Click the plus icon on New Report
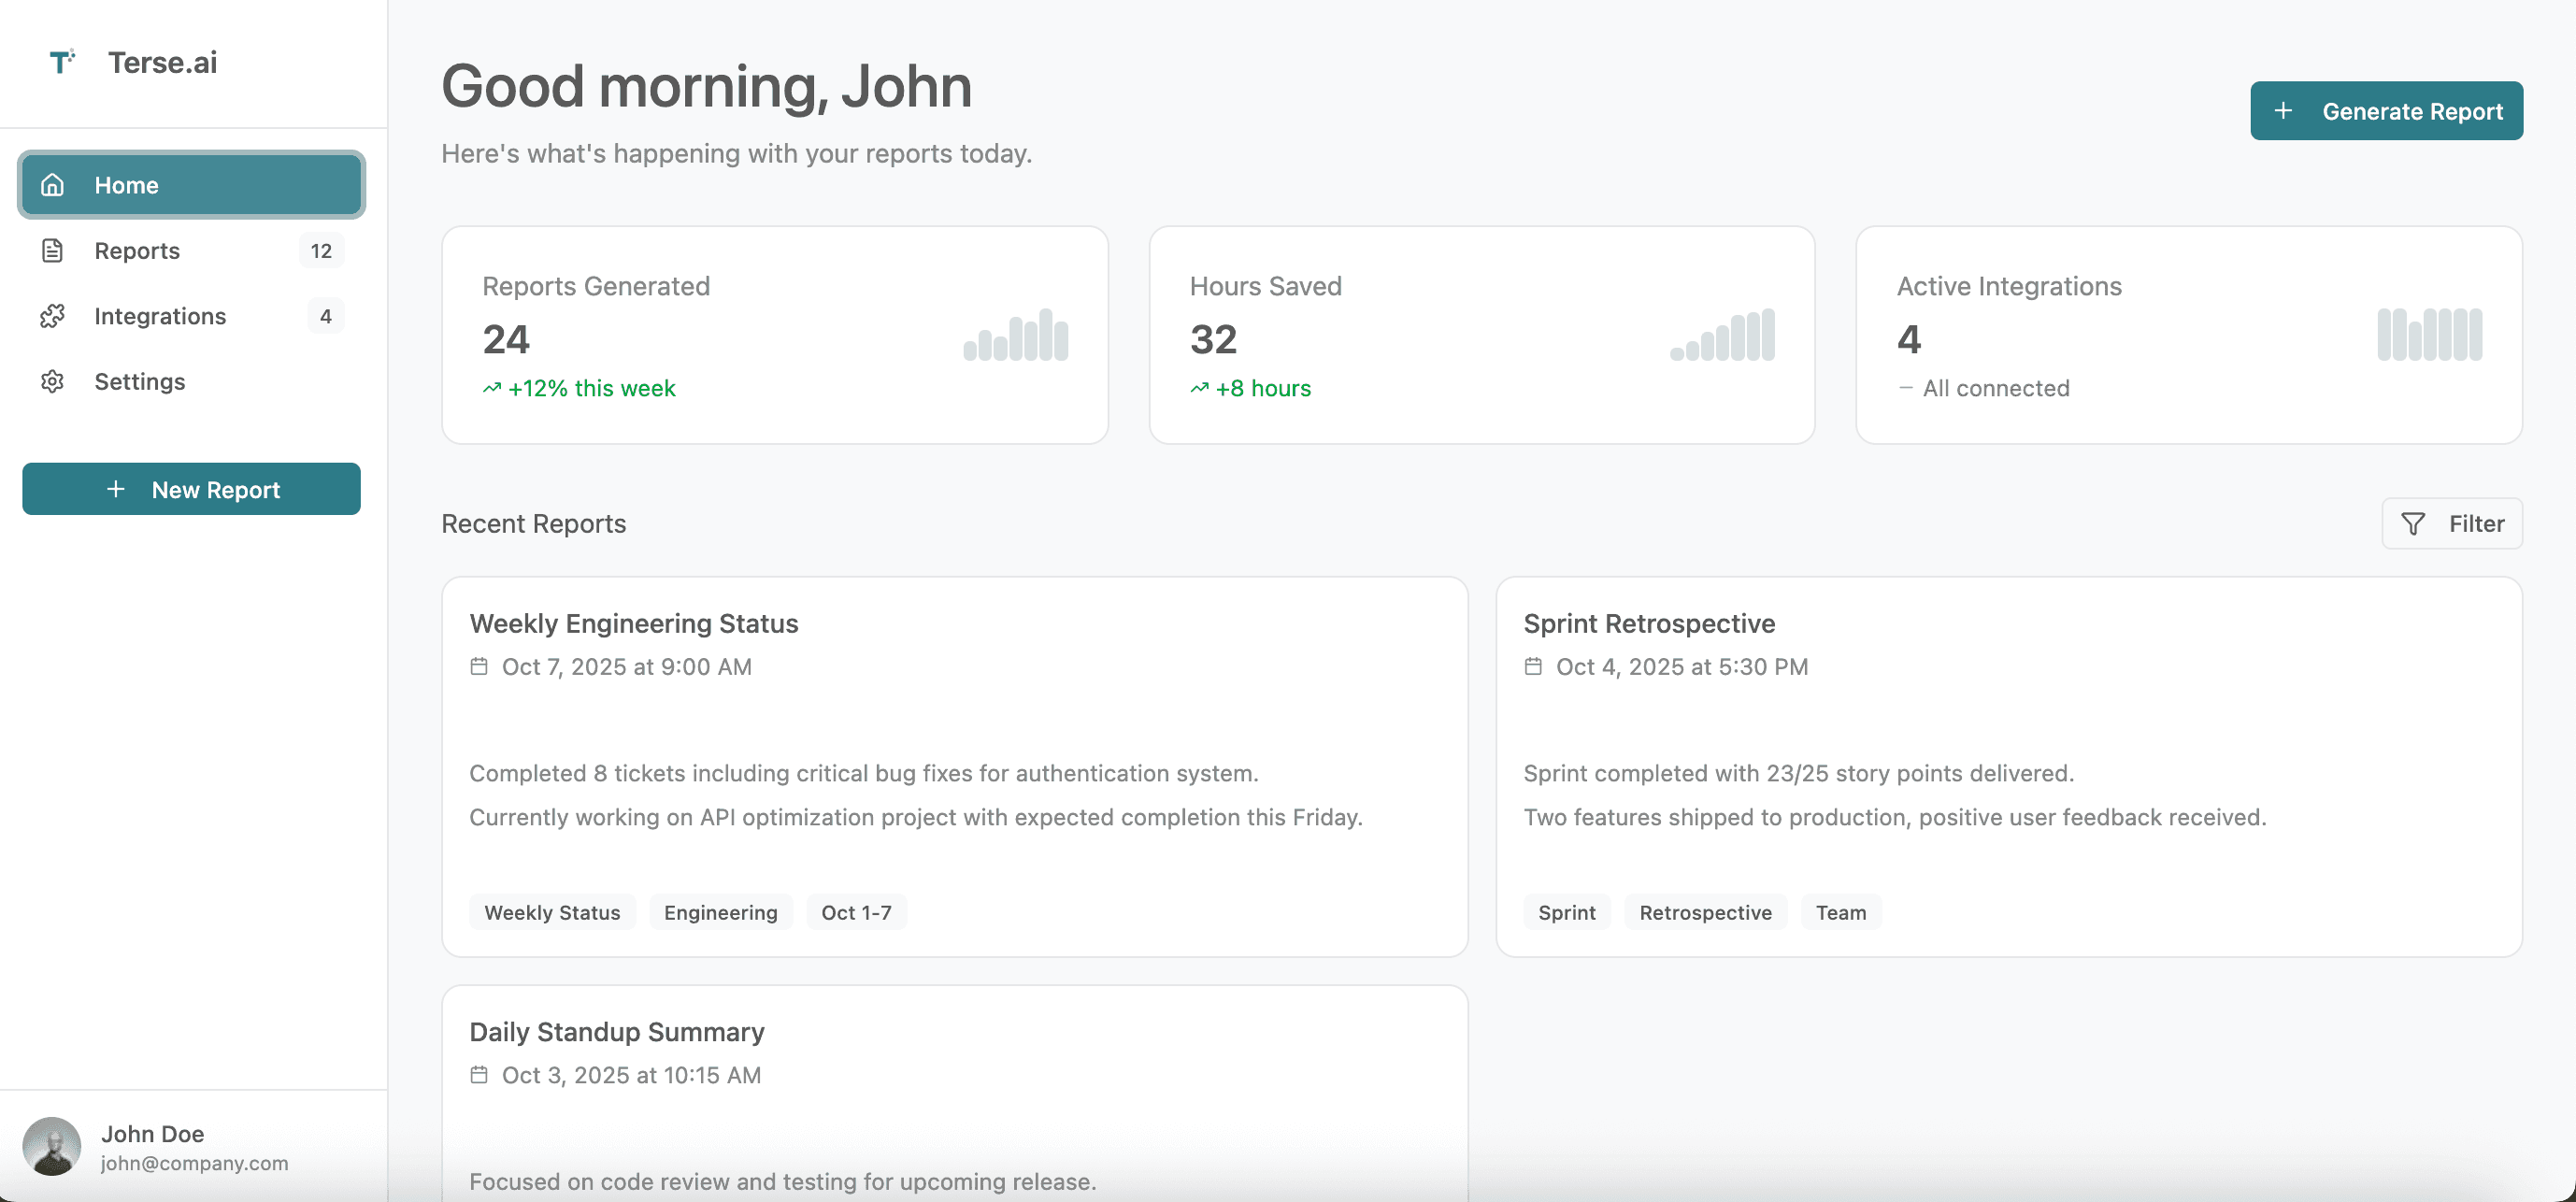 pyautogui.click(x=116, y=489)
